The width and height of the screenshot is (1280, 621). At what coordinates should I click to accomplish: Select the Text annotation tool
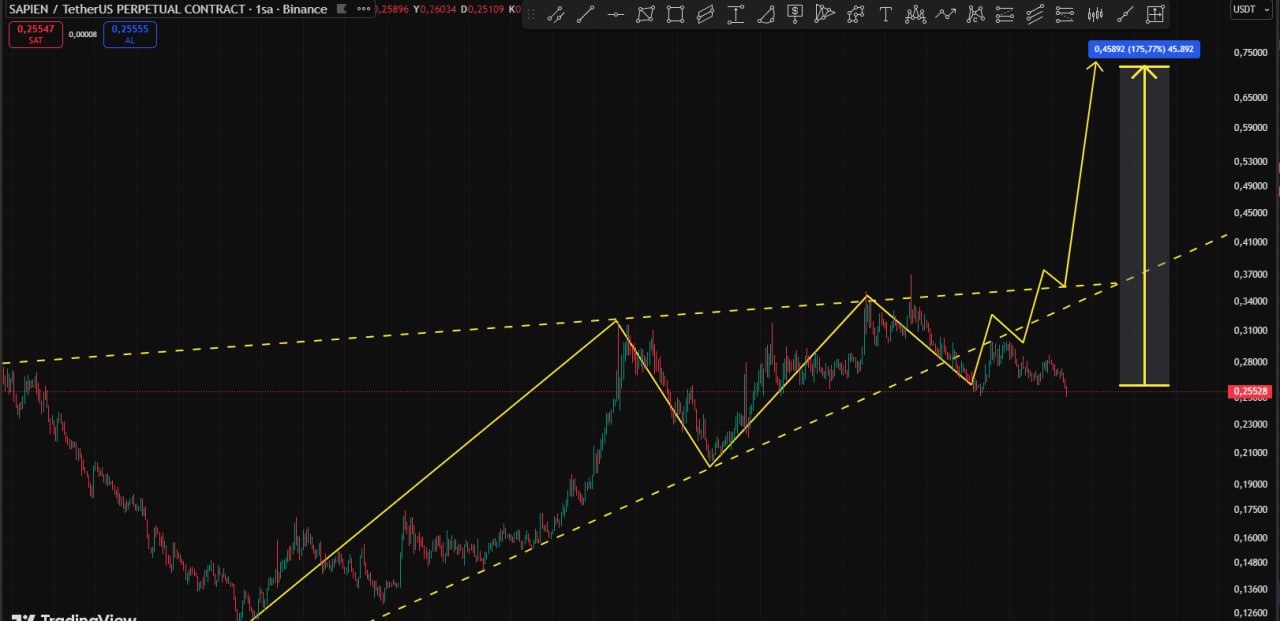coord(885,14)
